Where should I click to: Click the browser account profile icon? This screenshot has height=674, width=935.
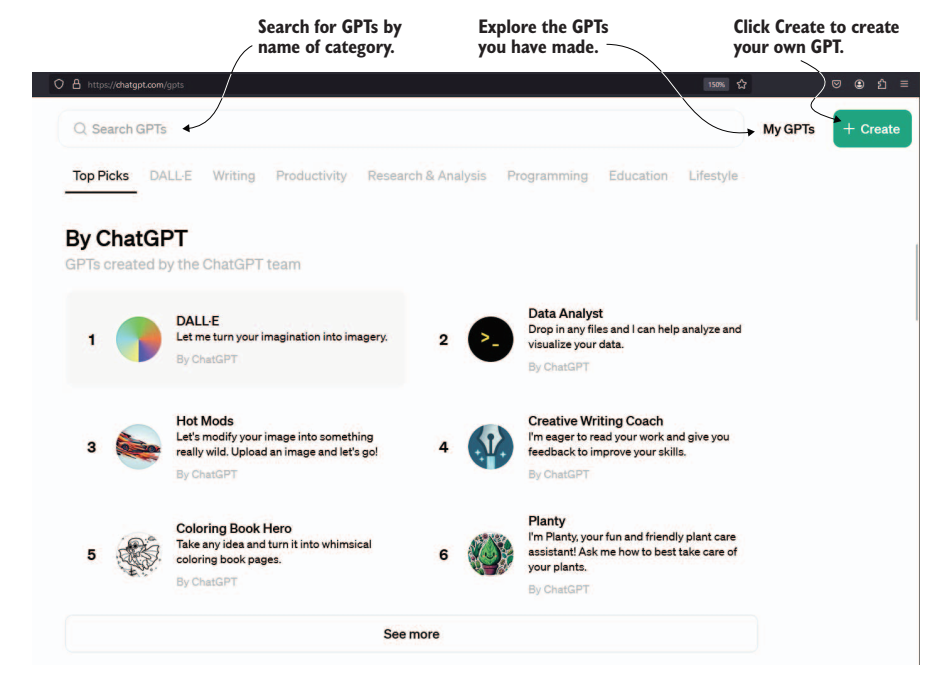point(859,84)
